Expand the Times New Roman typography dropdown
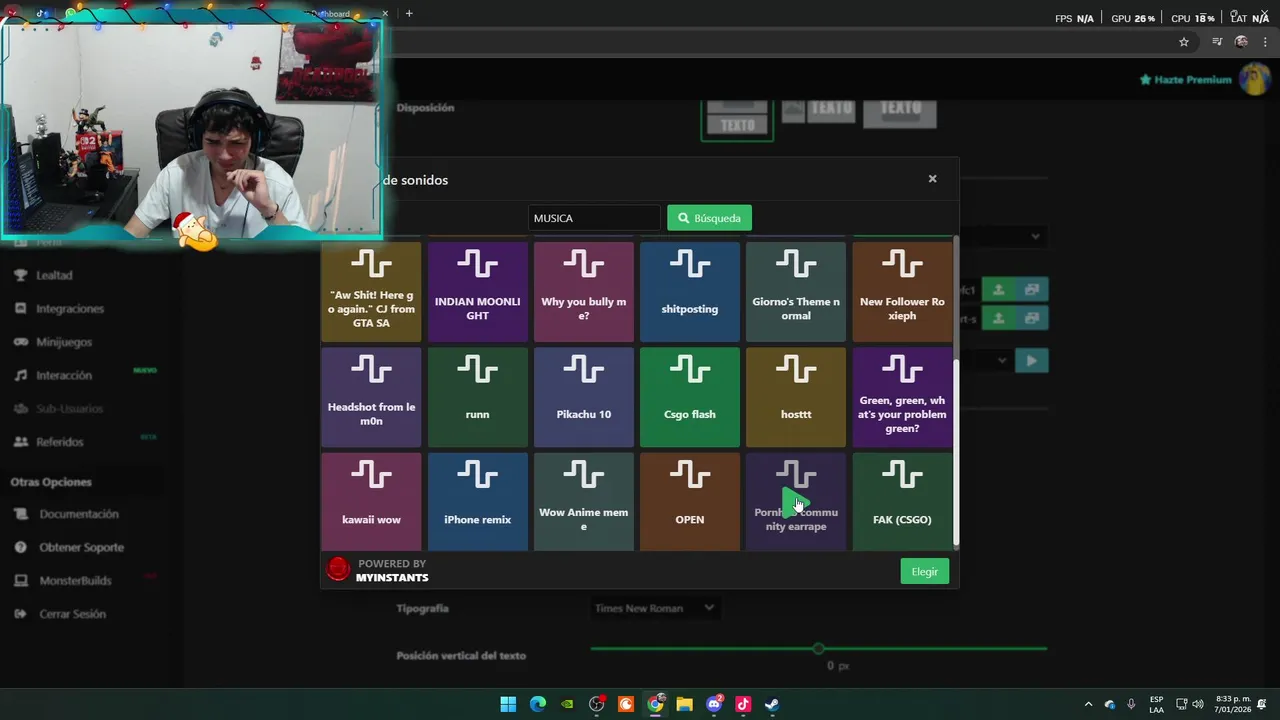 pos(654,608)
